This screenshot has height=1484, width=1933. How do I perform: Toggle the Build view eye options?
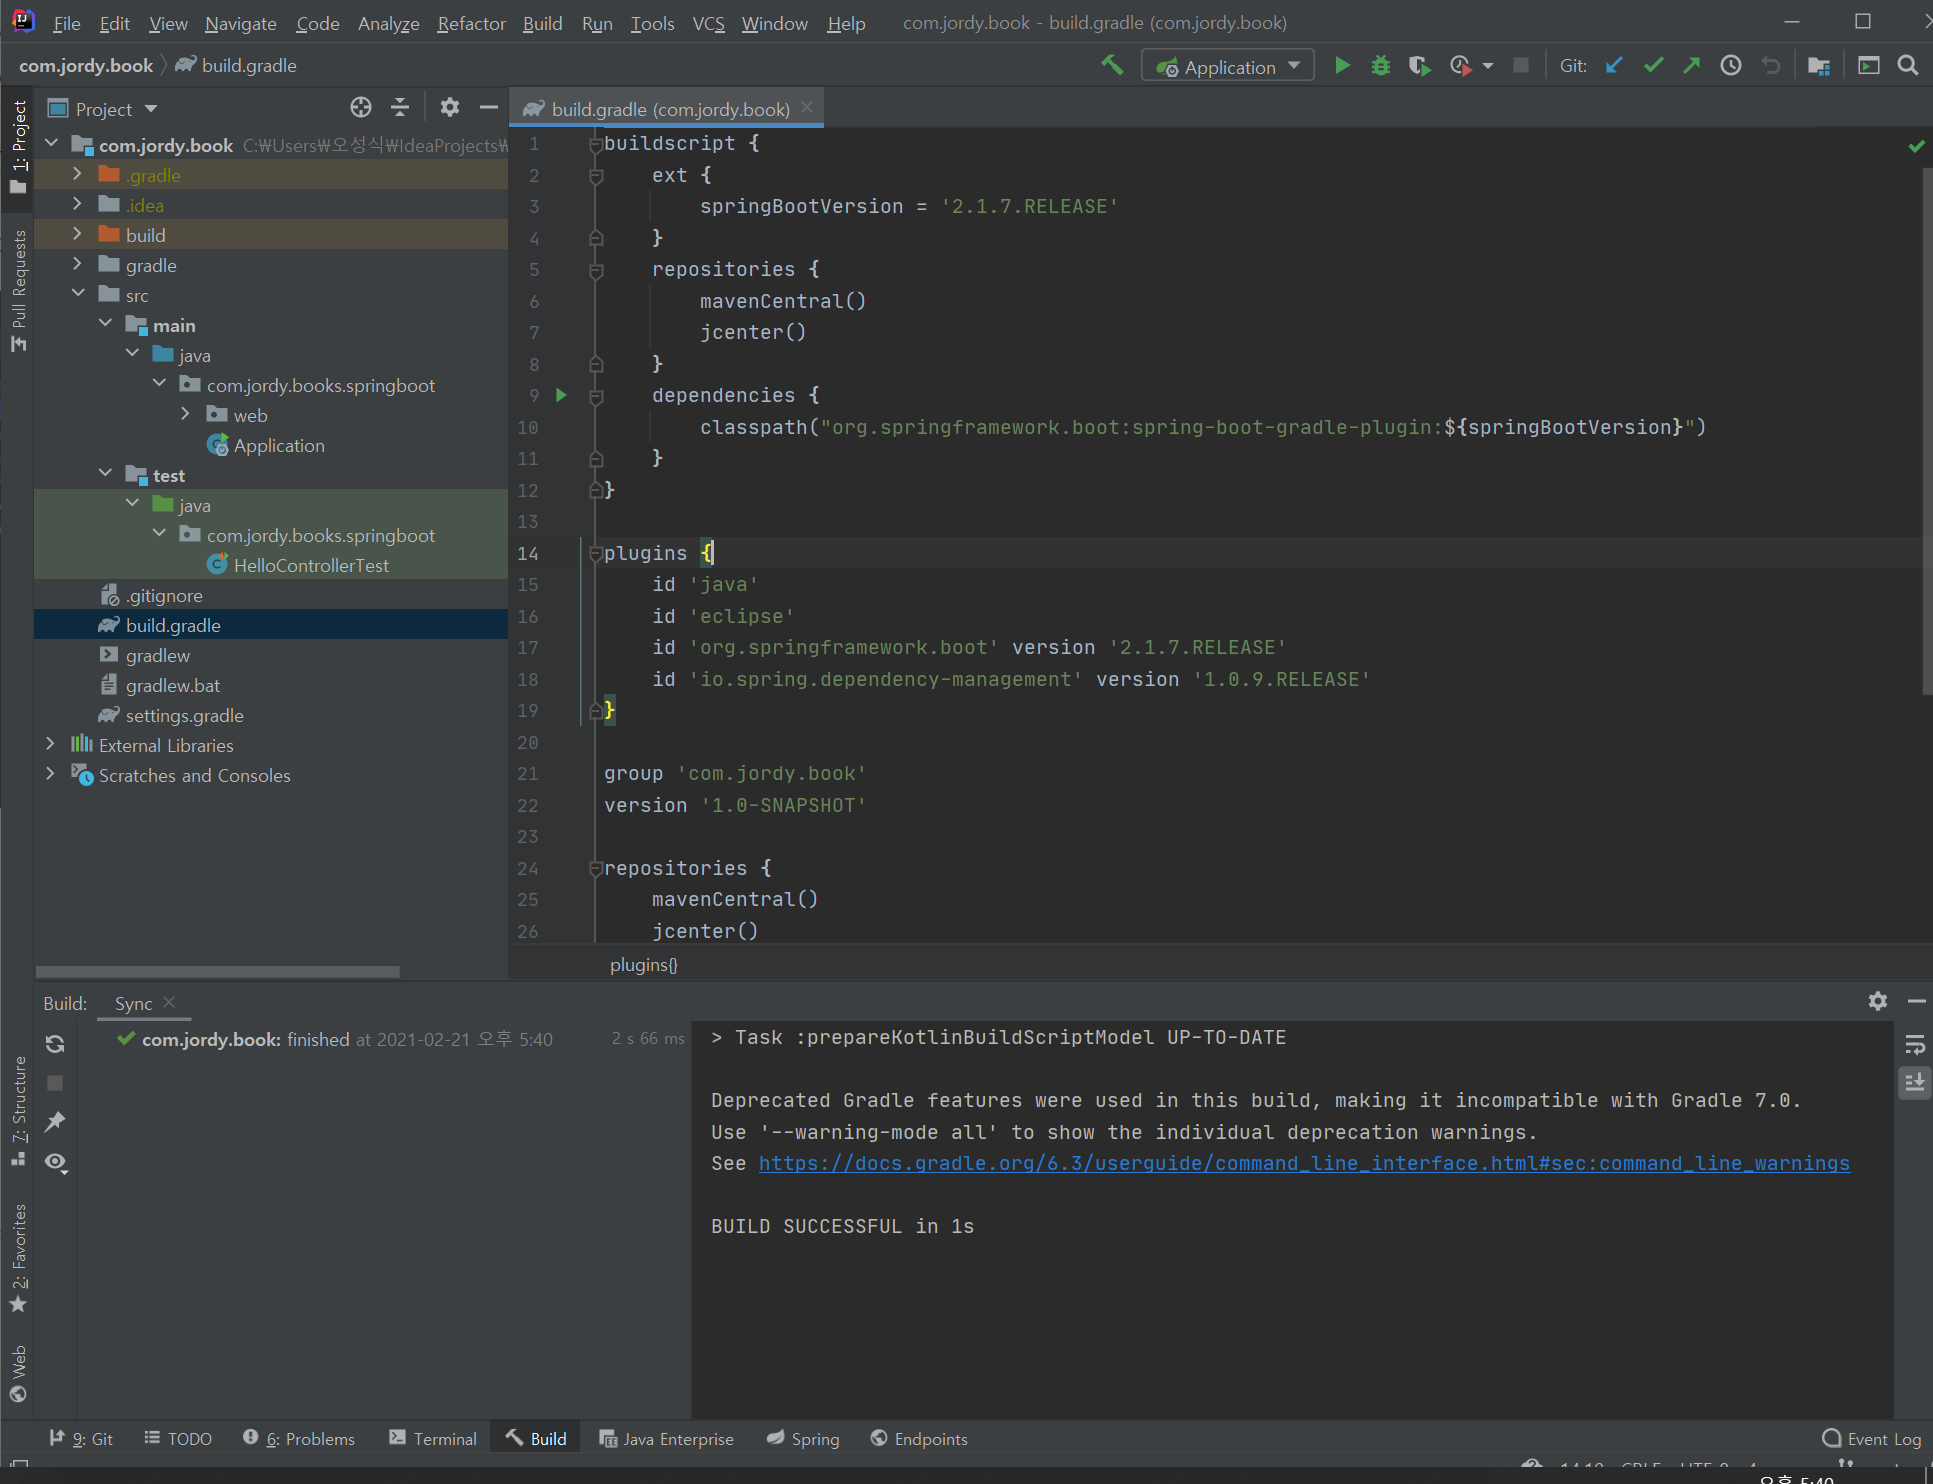[56, 1162]
